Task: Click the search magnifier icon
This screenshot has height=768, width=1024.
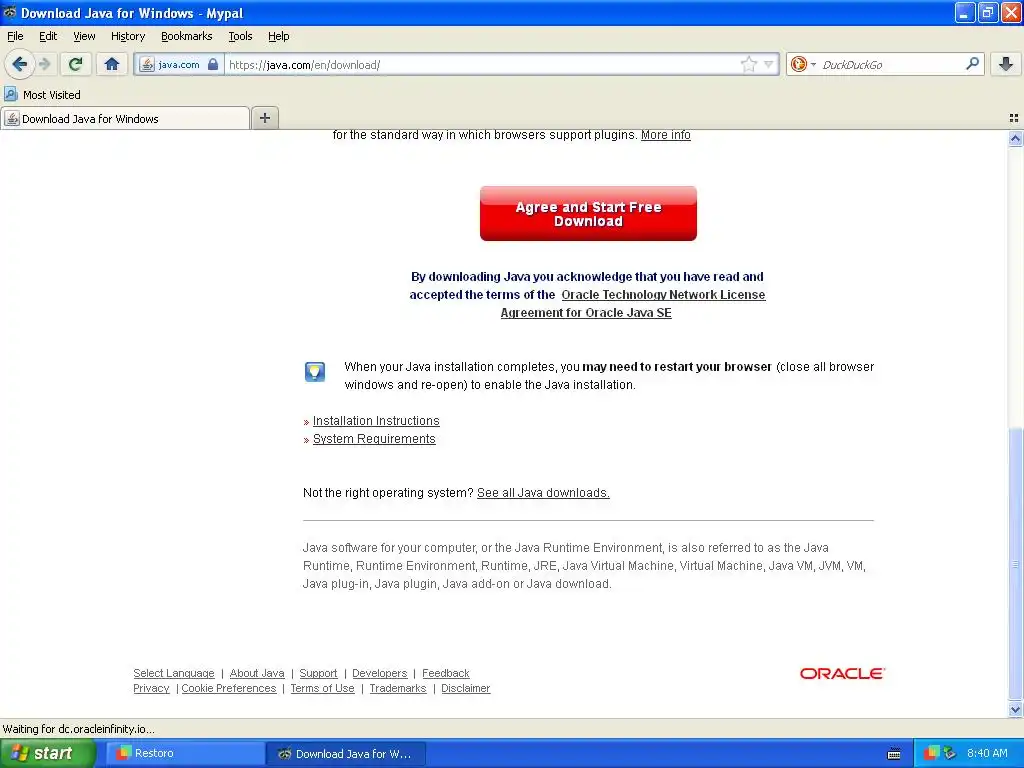Action: tap(972, 63)
